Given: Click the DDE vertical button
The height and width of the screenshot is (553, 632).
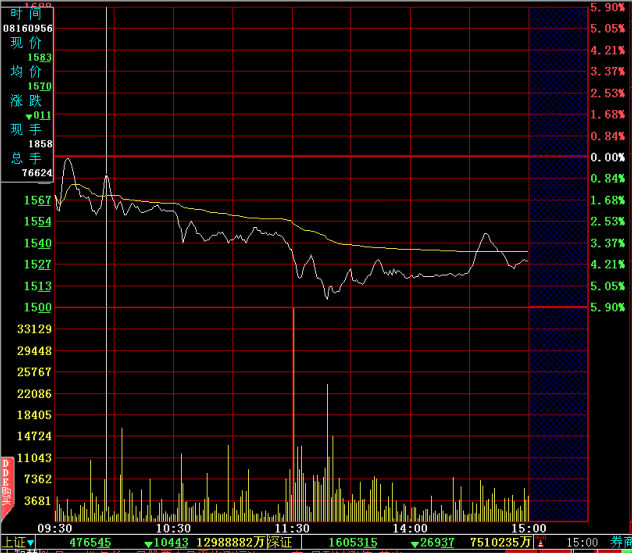Looking at the screenshot, I should click(x=5, y=478).
